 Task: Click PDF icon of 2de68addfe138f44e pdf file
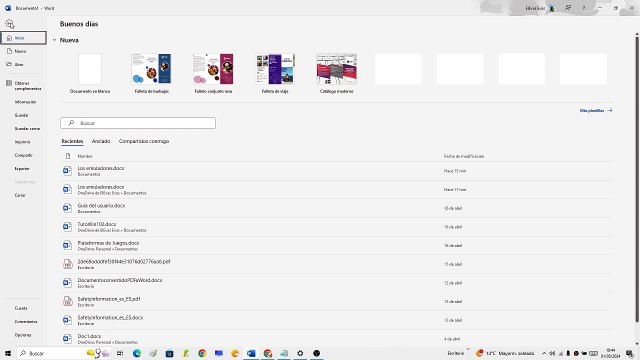coord(67,264)
